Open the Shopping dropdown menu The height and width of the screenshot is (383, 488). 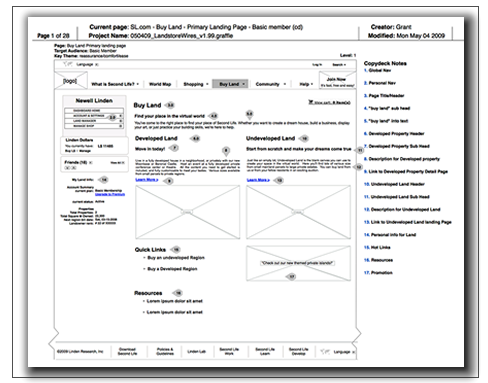[196, 84]
